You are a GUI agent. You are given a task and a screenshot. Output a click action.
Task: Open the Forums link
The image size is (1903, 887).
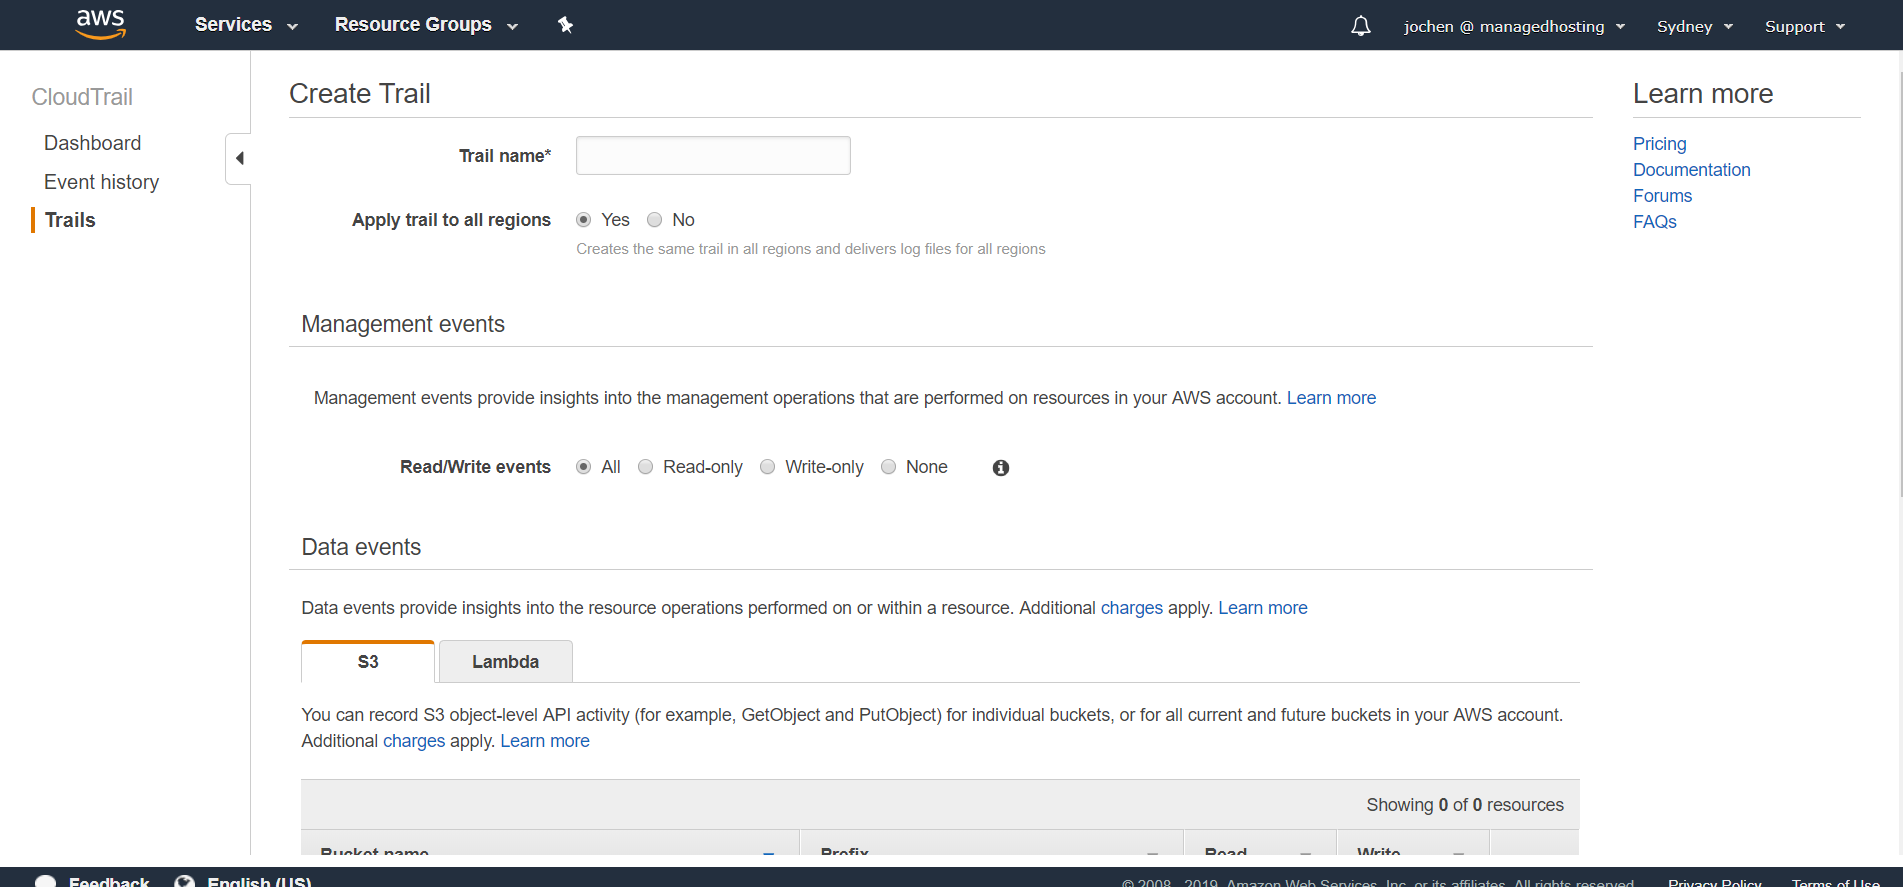pos(1663,196)
